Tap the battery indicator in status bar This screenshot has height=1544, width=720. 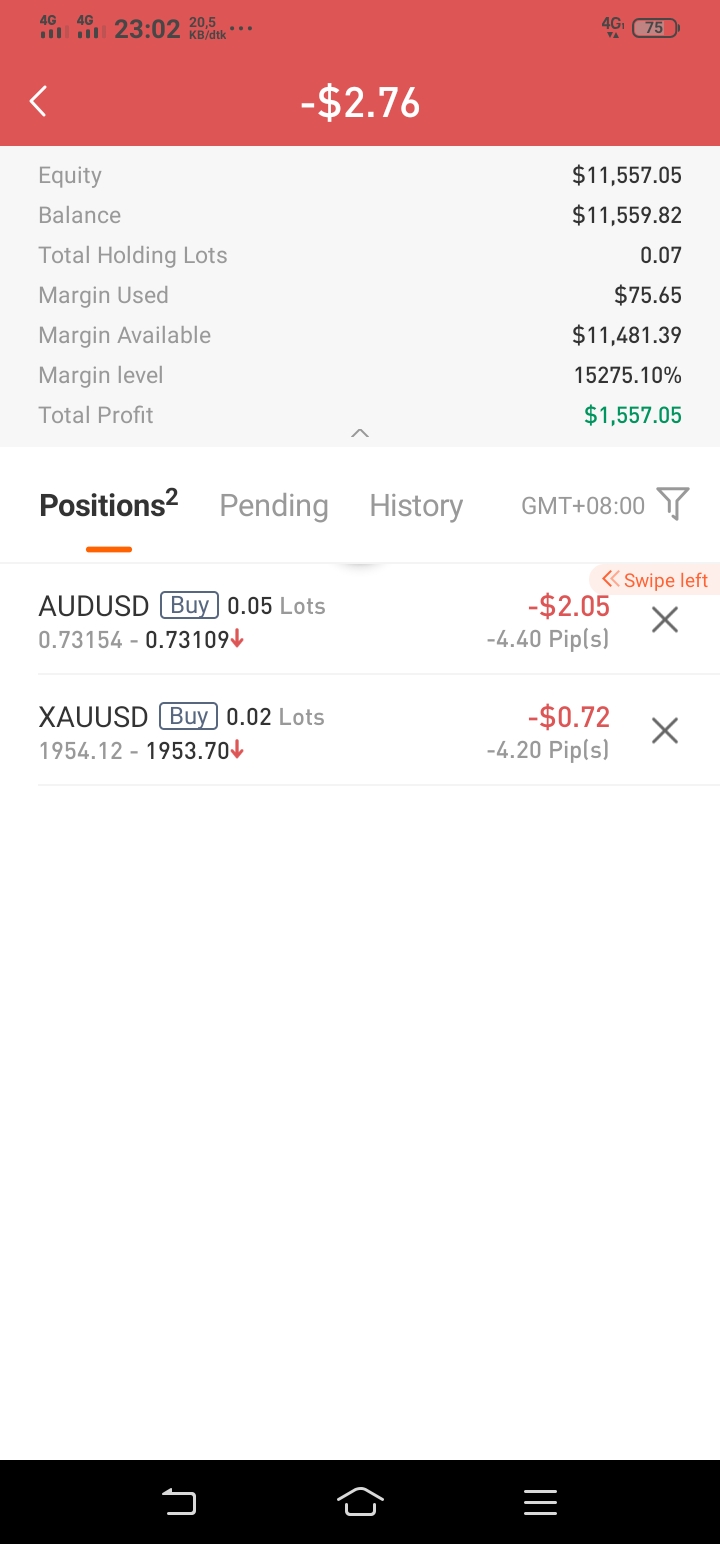pyautogui.click(x=655, y=28)
